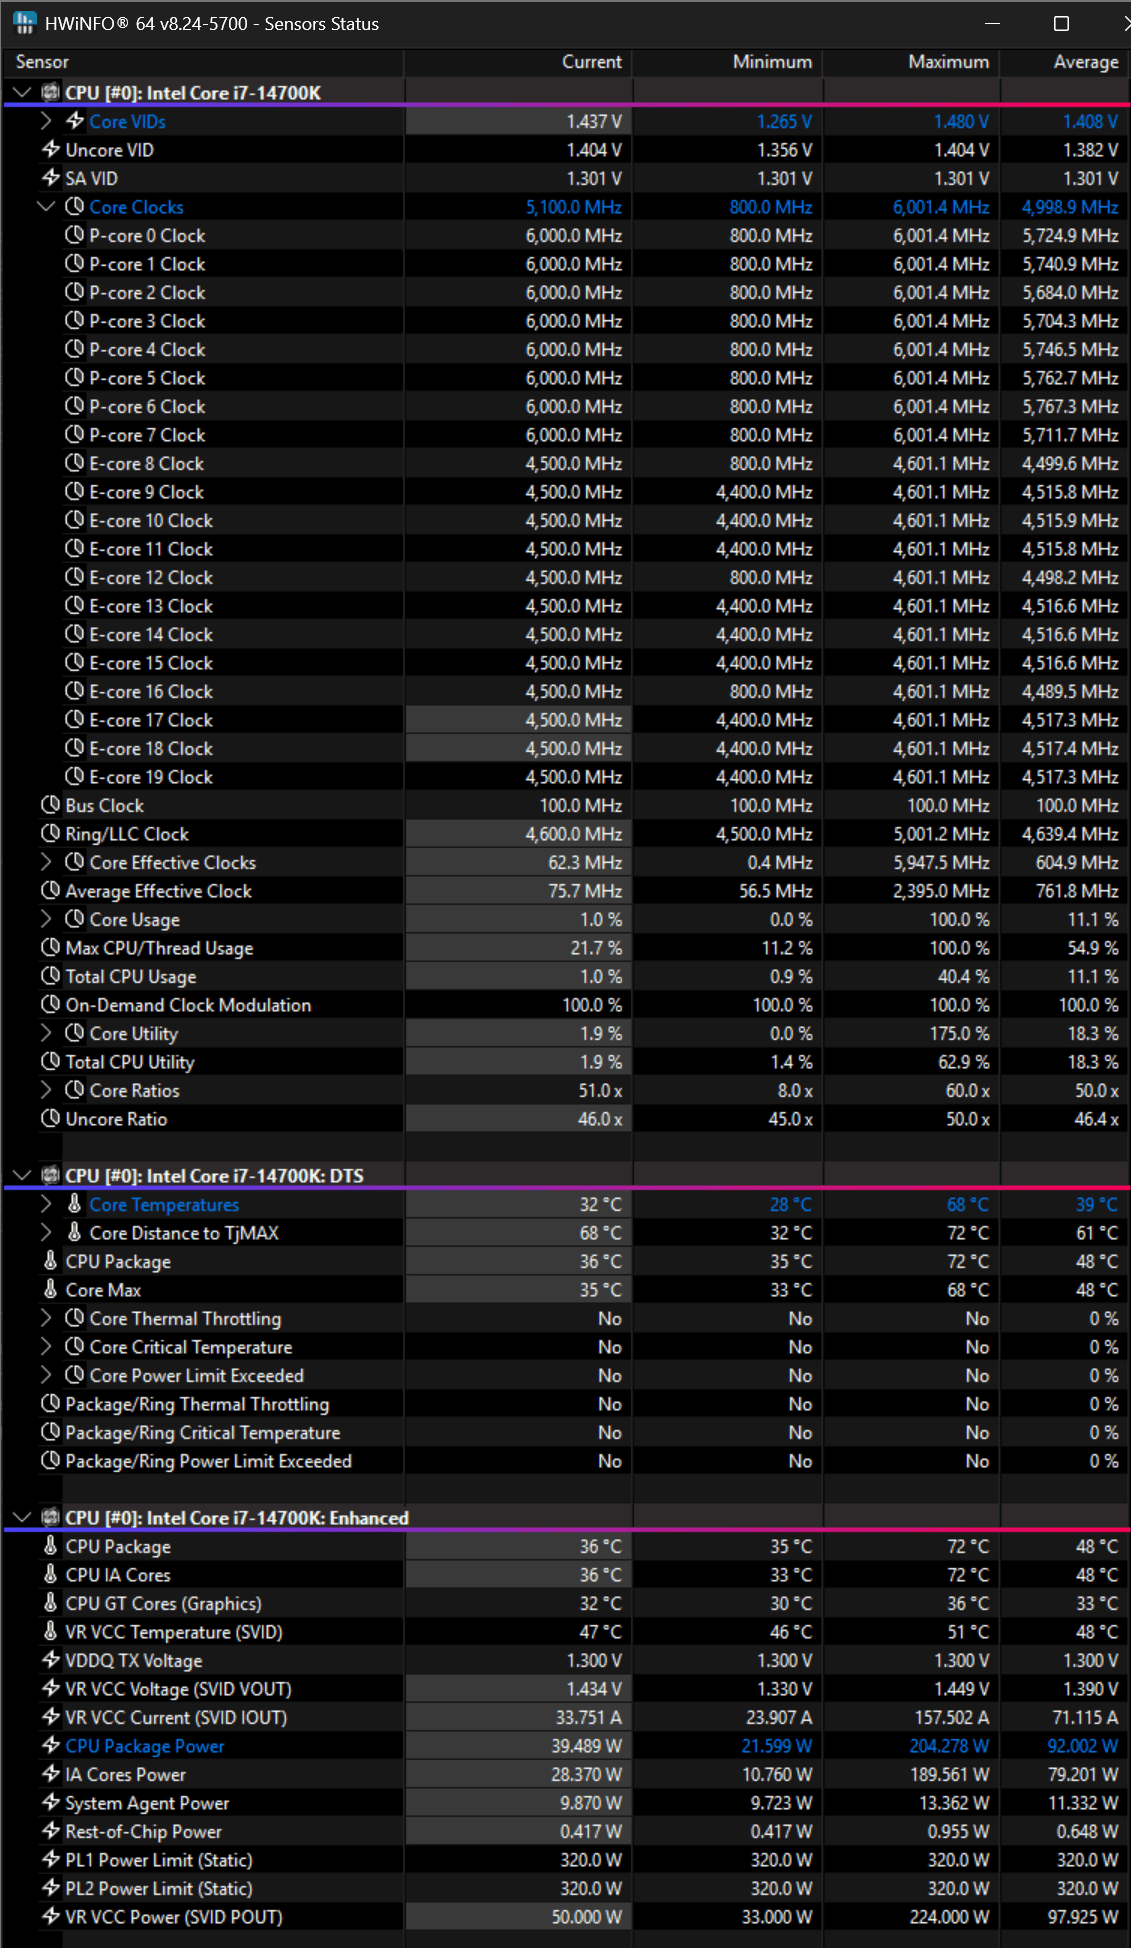
Task: Select the VR VCC Power (SVID POUT) row
Action: click(566, 1916)
